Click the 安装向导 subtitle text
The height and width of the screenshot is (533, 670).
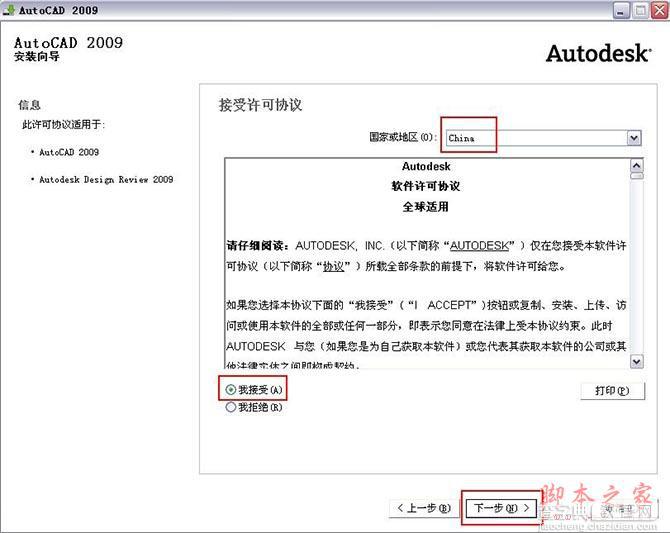coord(37,56)
